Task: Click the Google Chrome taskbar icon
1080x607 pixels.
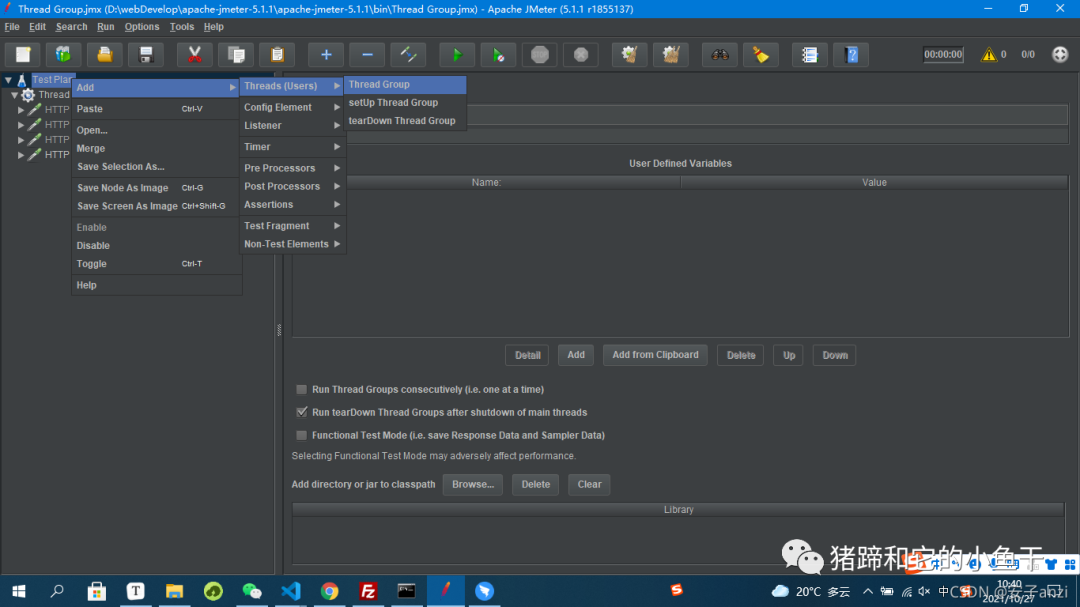Action: click(329, 591)
